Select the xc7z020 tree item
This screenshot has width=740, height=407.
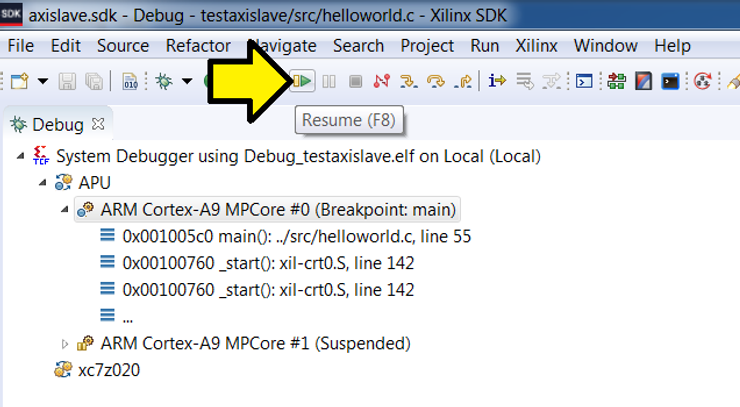(x=109, y=370)
